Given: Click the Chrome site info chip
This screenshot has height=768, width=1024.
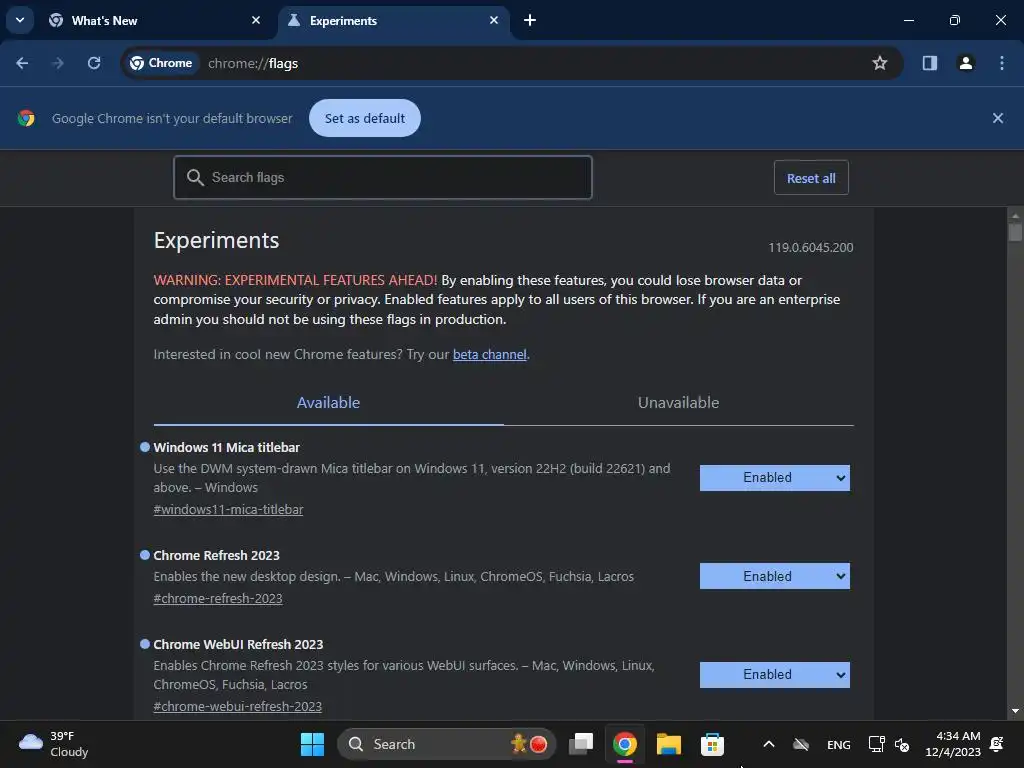Looking at the screenshot, I should pos(161,63).
